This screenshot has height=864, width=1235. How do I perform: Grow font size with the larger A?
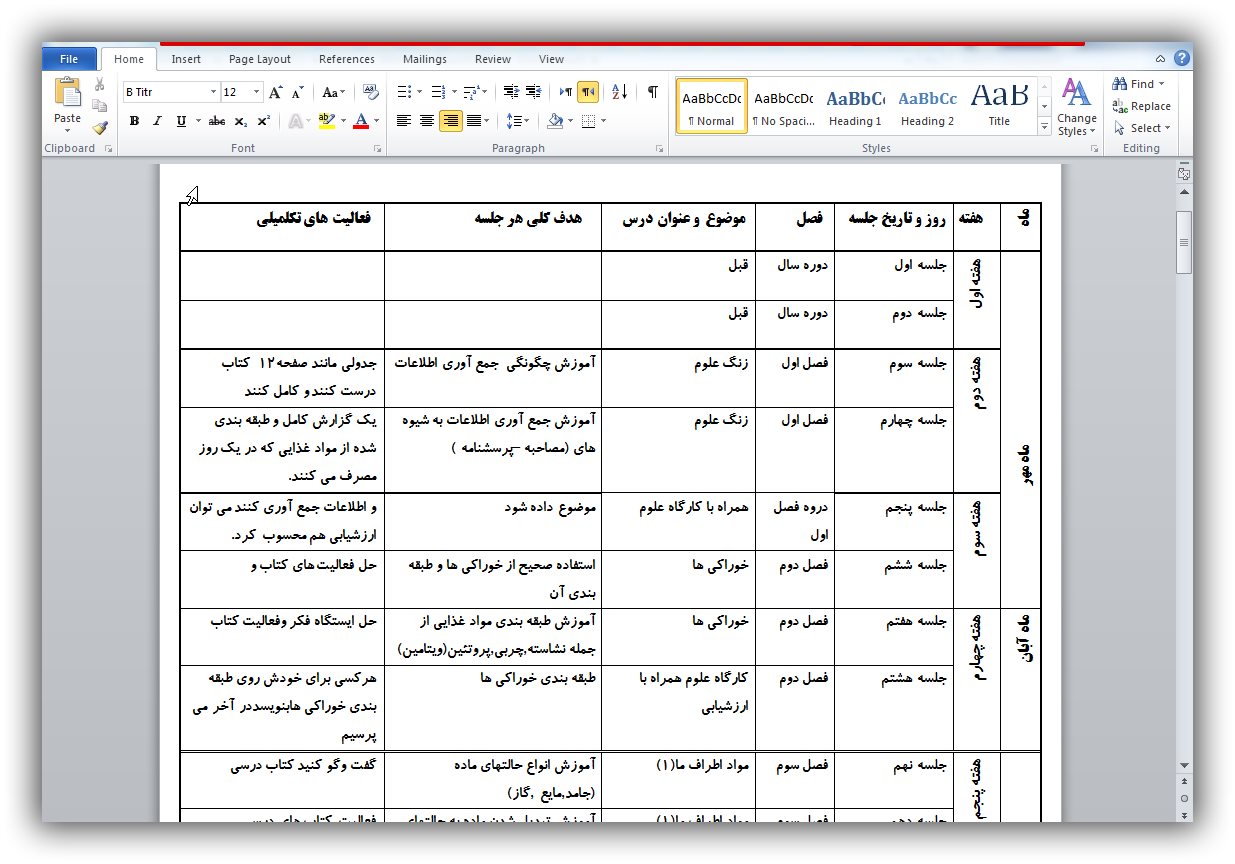(277, 92)
